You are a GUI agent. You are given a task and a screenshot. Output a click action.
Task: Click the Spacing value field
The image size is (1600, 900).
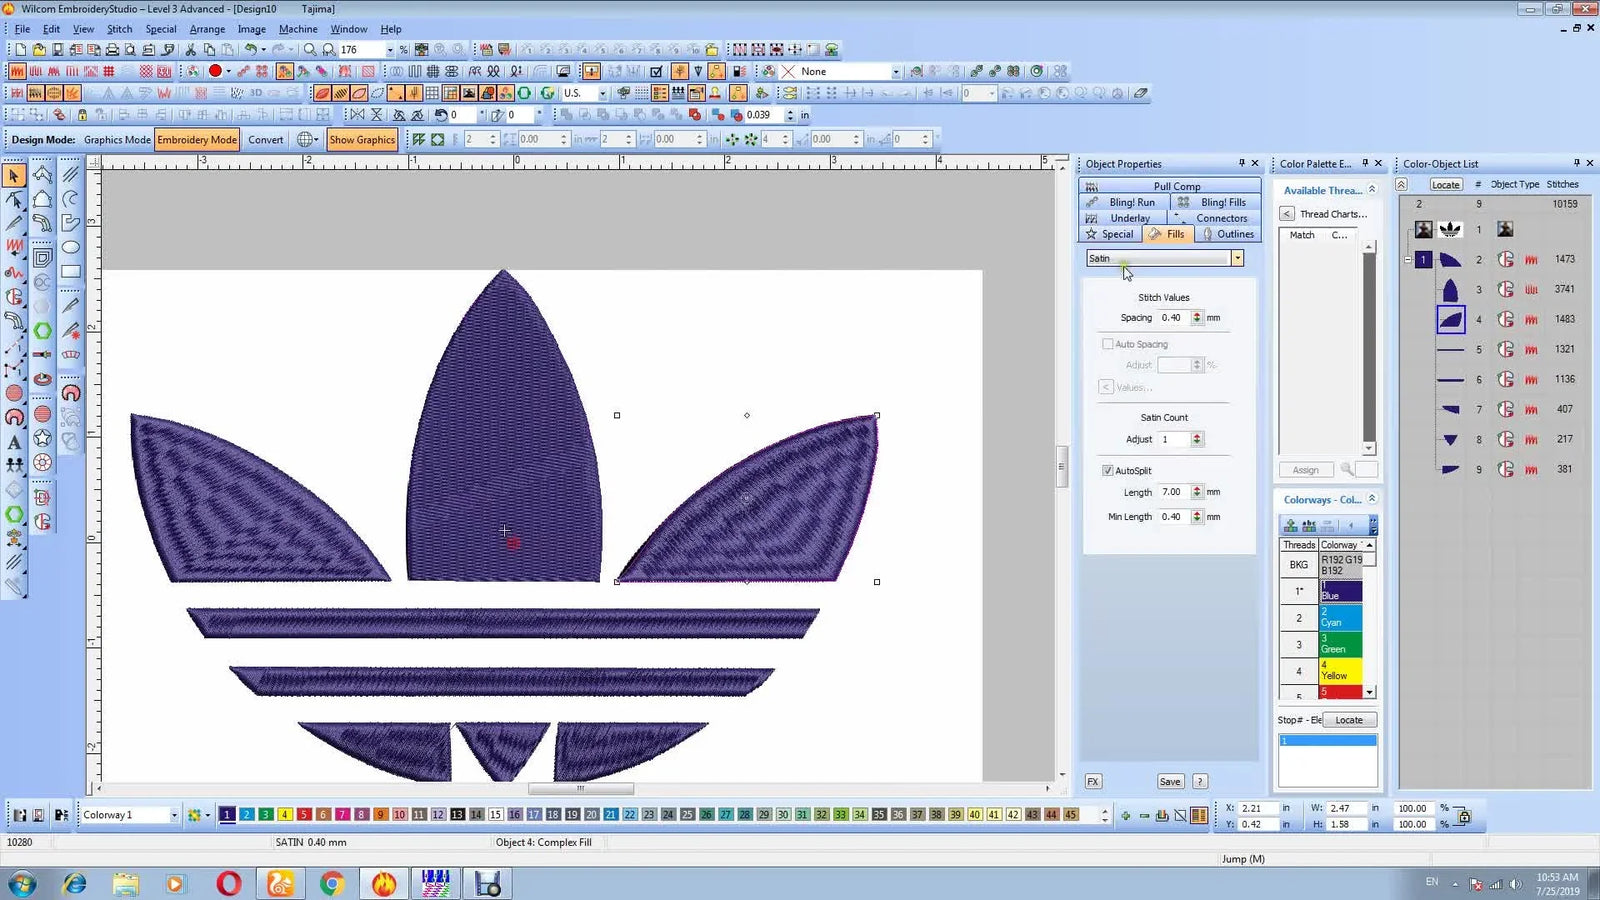pyautogui.click(x=1173, y=318)
